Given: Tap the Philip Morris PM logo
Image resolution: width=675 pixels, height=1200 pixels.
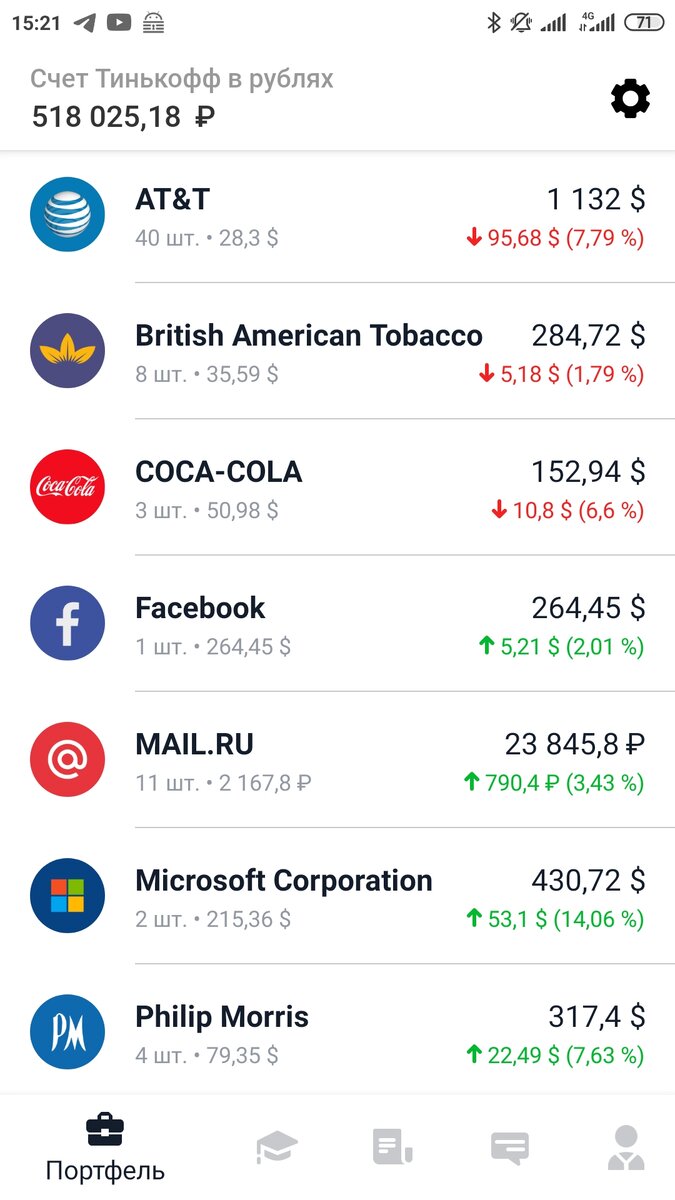Looking at the screenshot, I should coord(67,1032).
